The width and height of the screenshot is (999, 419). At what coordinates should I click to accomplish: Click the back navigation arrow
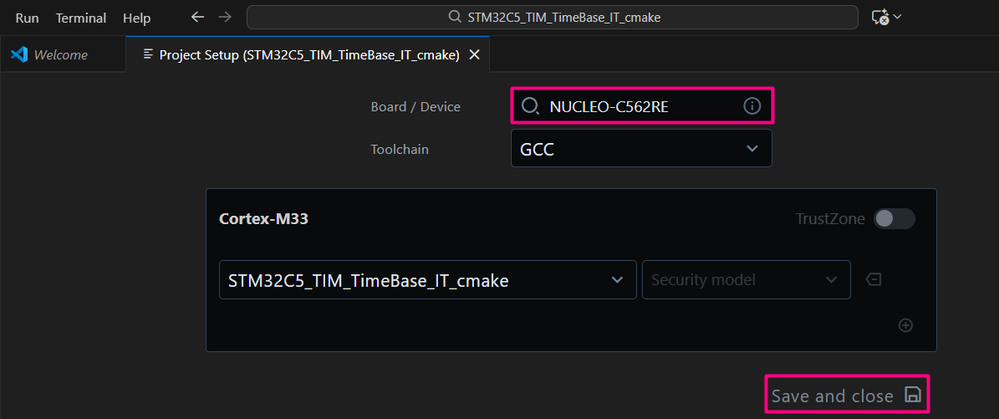tap(198, 17)
